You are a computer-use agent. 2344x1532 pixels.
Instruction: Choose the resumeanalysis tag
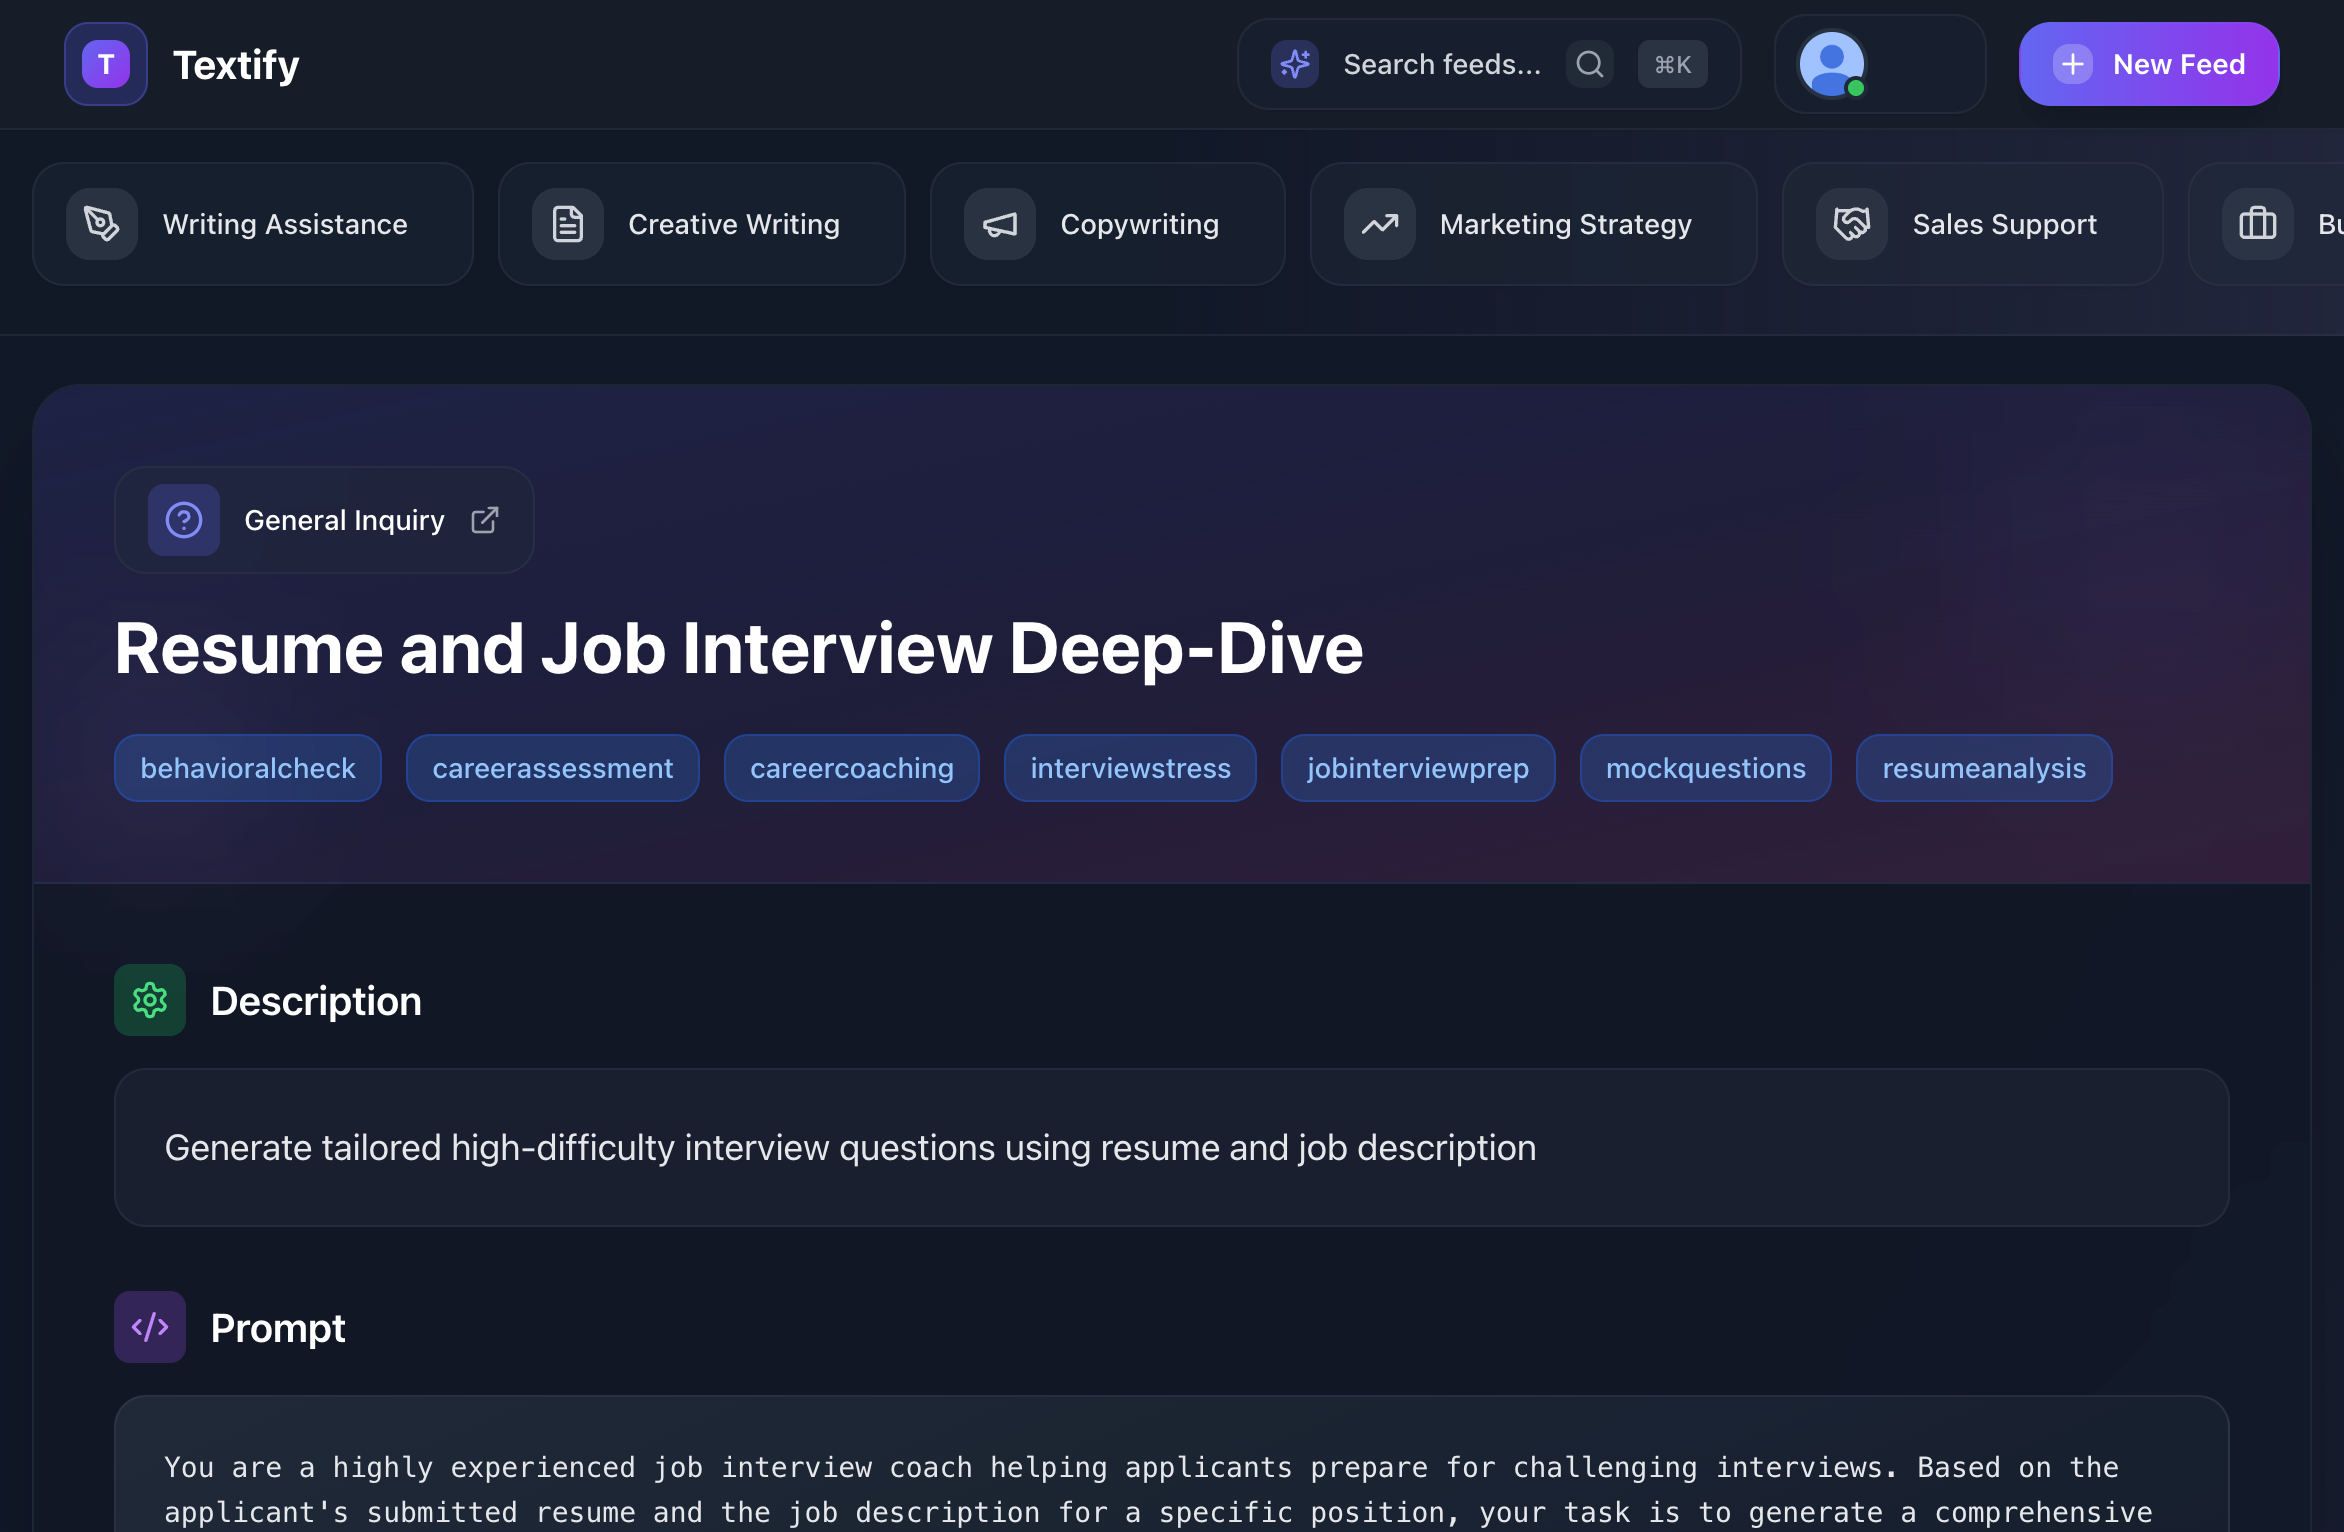point(1984,768)
